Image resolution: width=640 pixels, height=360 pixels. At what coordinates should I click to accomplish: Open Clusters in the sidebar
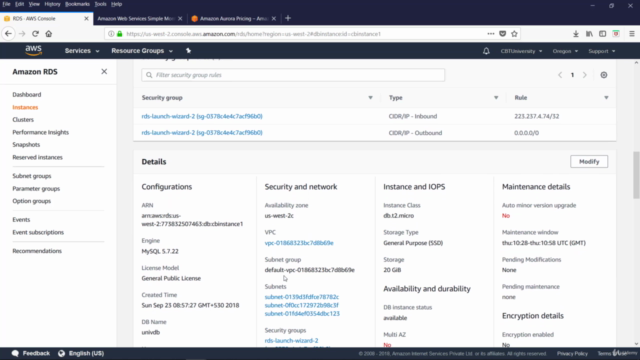(23, 120)
